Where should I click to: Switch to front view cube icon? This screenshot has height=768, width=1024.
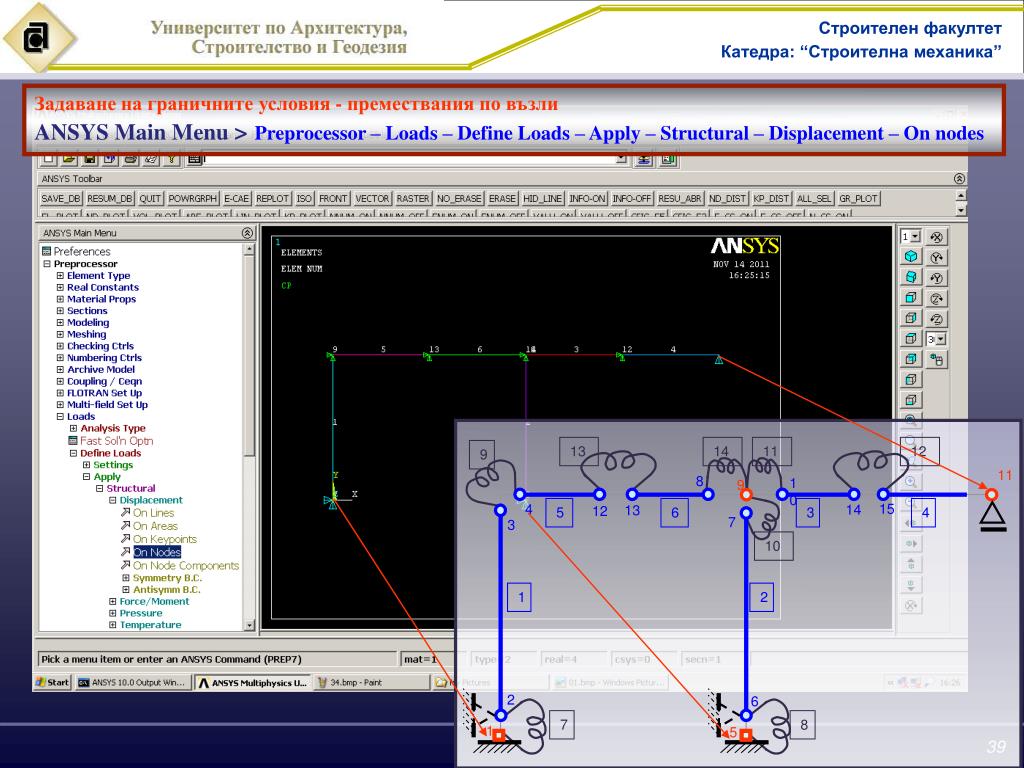[x=912, y=298]
